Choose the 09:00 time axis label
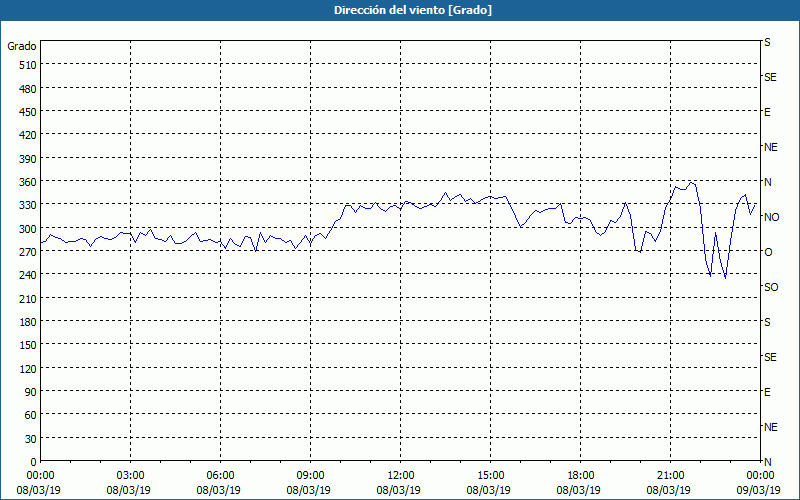This screenshot has height=500, width=800. point(310,476)
